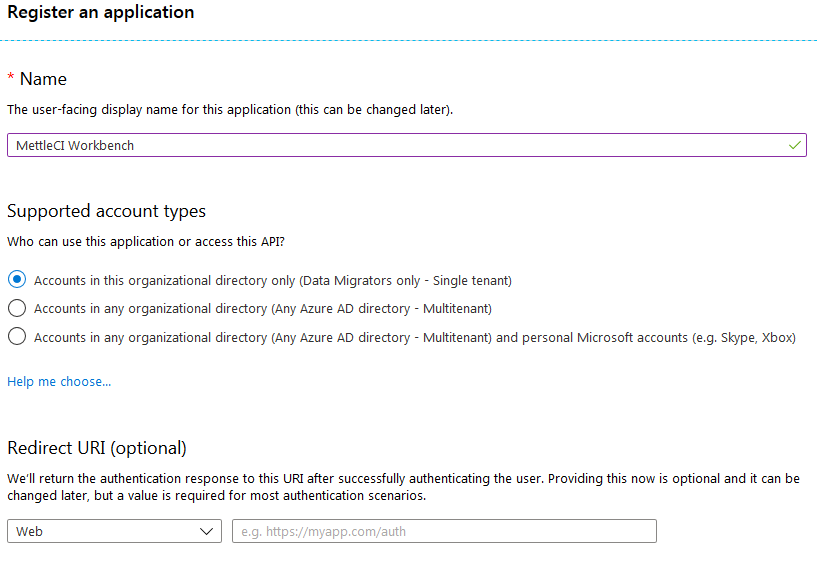Click the green checkmark in Name field
The image size is (817, 566).
click(x=794, y=145)
